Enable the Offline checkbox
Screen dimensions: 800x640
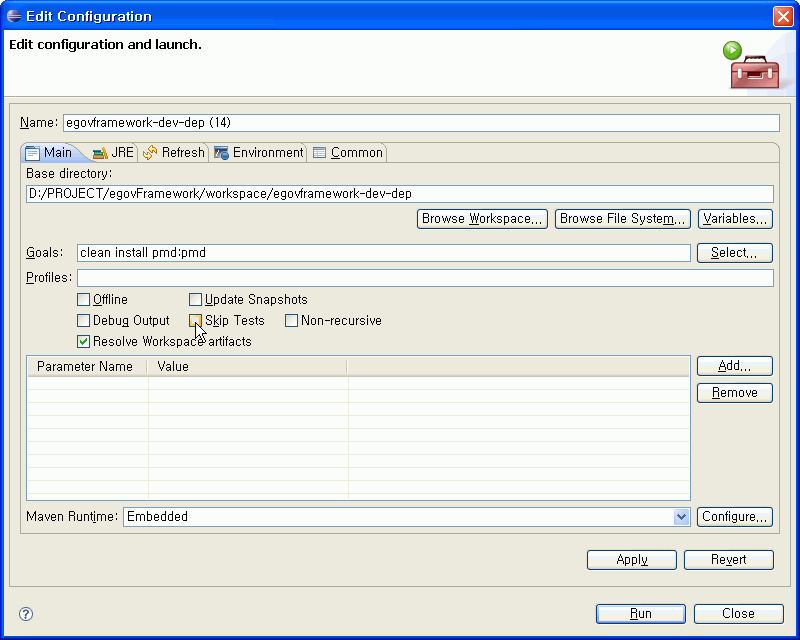pos(84,300)
